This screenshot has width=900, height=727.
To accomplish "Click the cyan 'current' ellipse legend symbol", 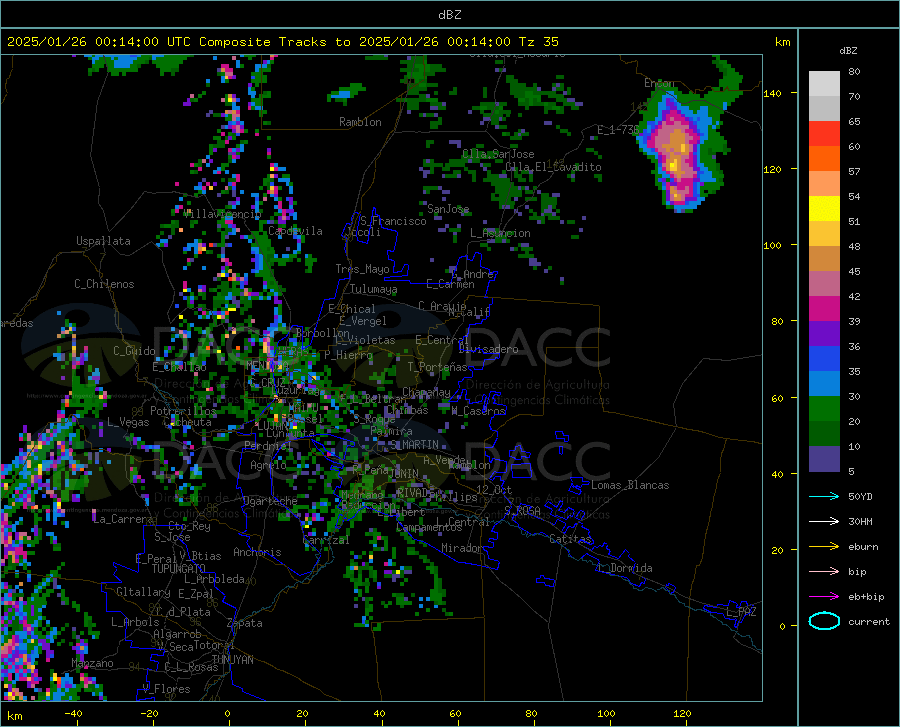I will (x=824, y=621).
